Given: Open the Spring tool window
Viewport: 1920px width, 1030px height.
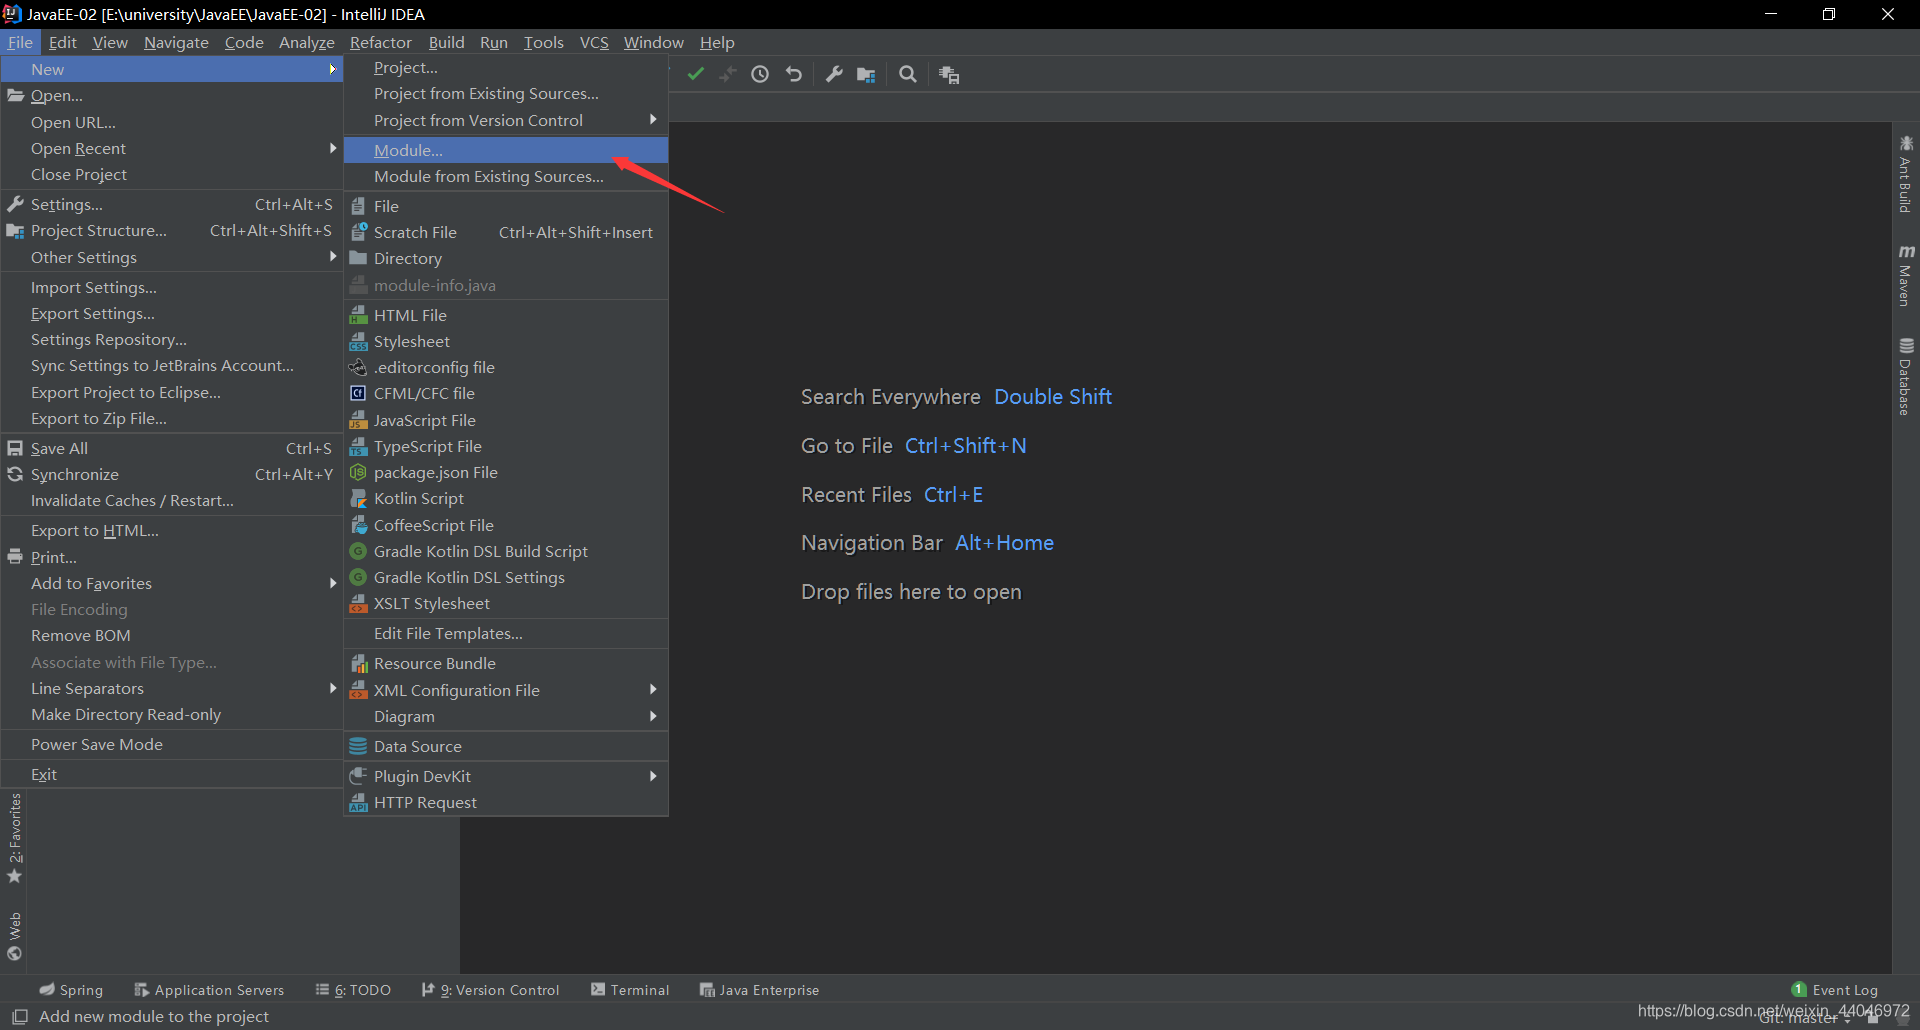Looking at the screenshot, I should (x=71, y=990).
